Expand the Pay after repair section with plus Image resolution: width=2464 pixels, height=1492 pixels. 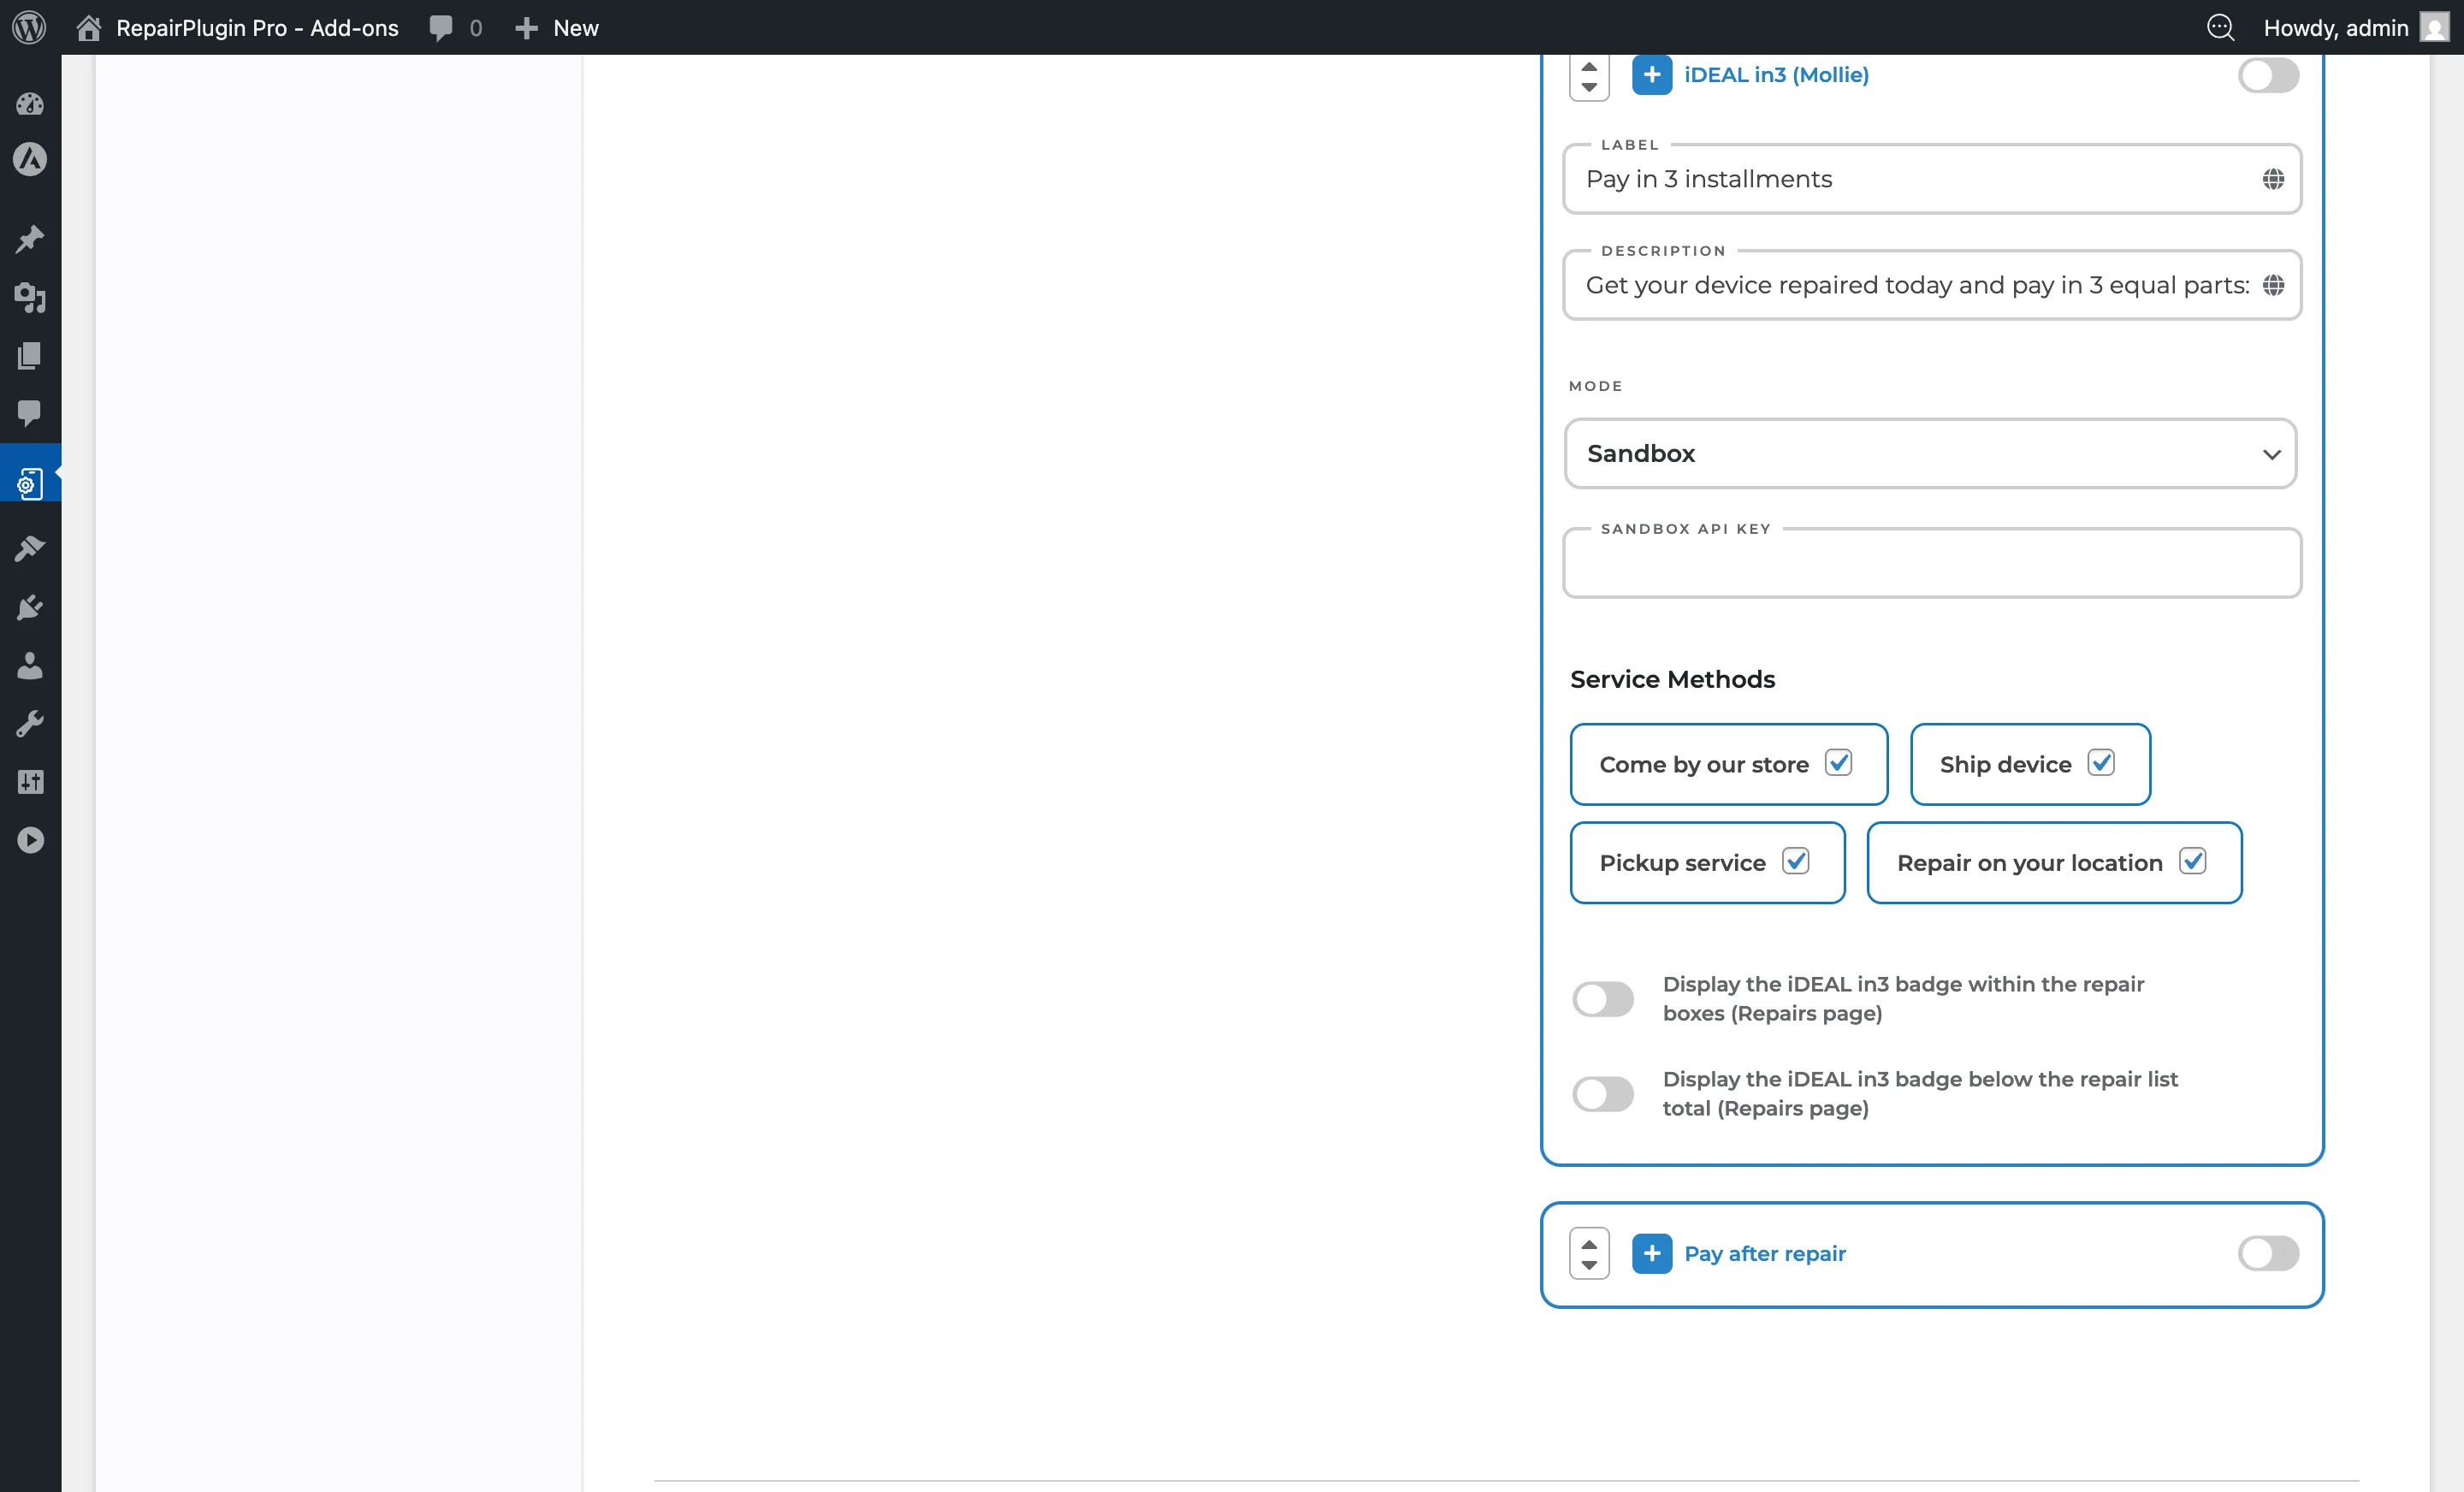pyautogui.click(x=1652, y=1253)
